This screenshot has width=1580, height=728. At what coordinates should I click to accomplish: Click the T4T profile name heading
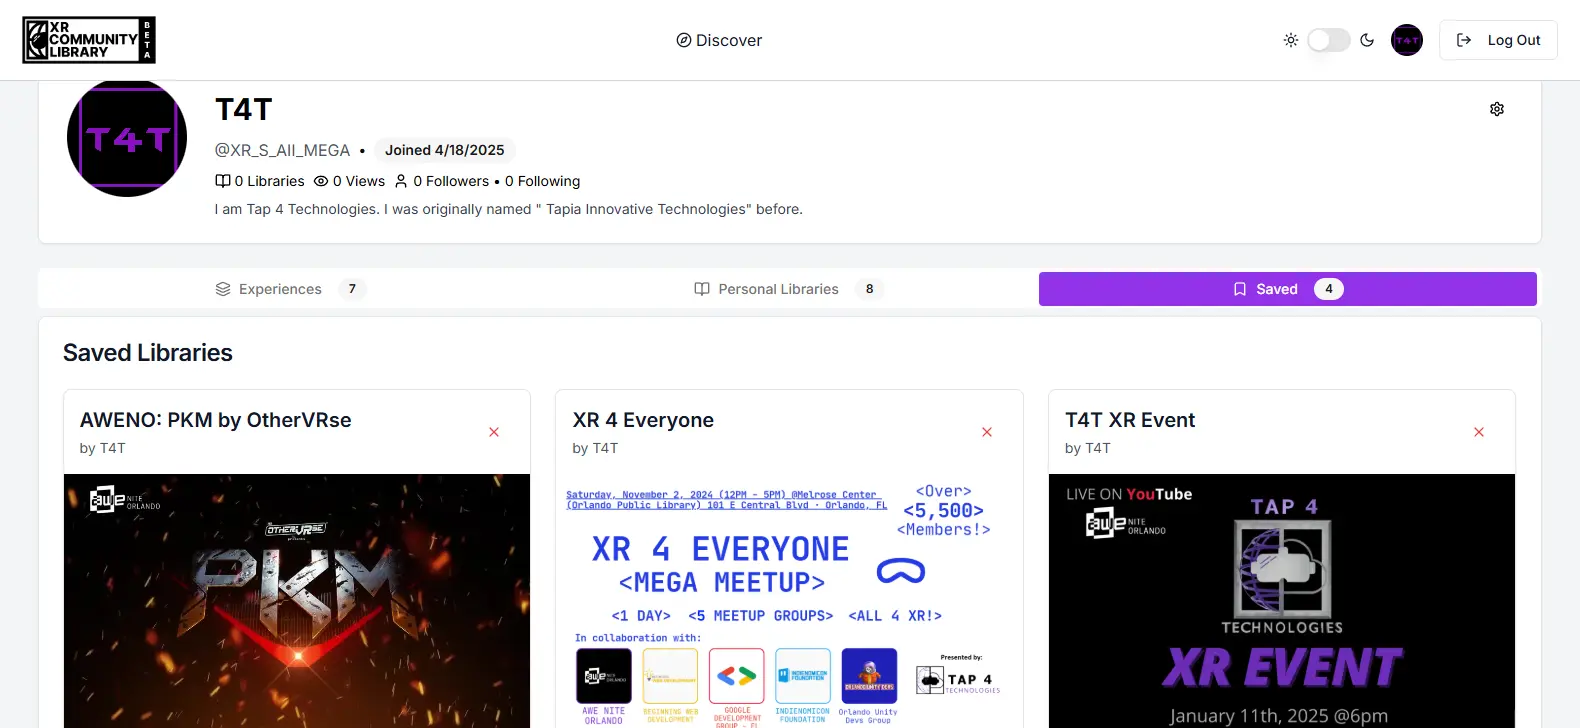244,109
